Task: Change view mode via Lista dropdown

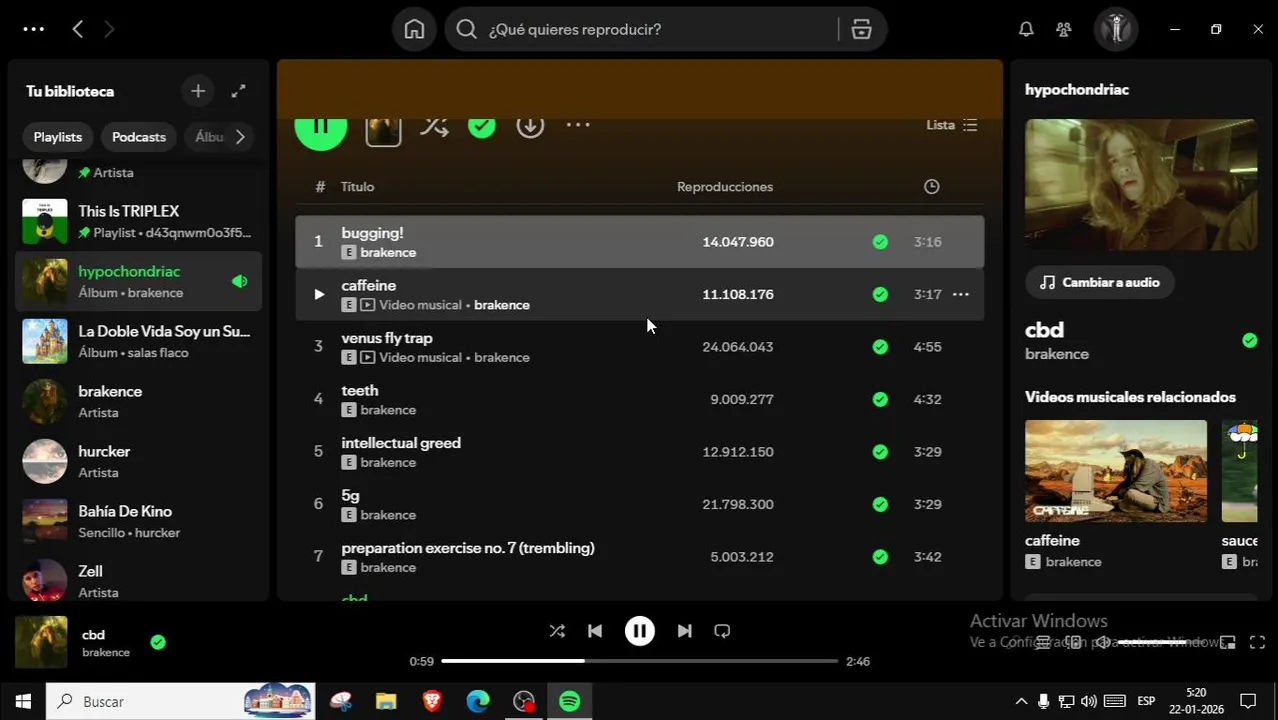Action: click(951, 125)
